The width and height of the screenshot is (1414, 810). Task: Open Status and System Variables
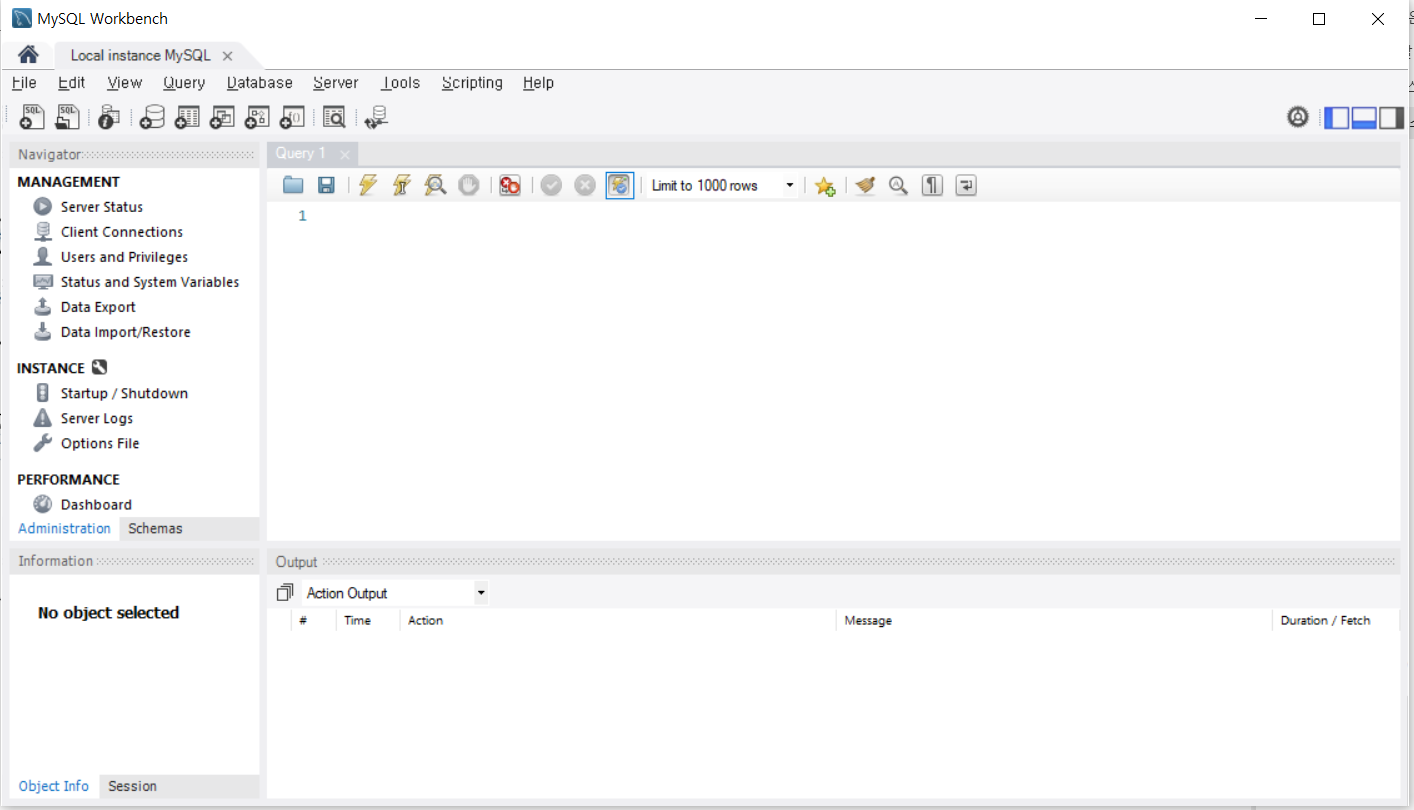click(x=149, y=282)
